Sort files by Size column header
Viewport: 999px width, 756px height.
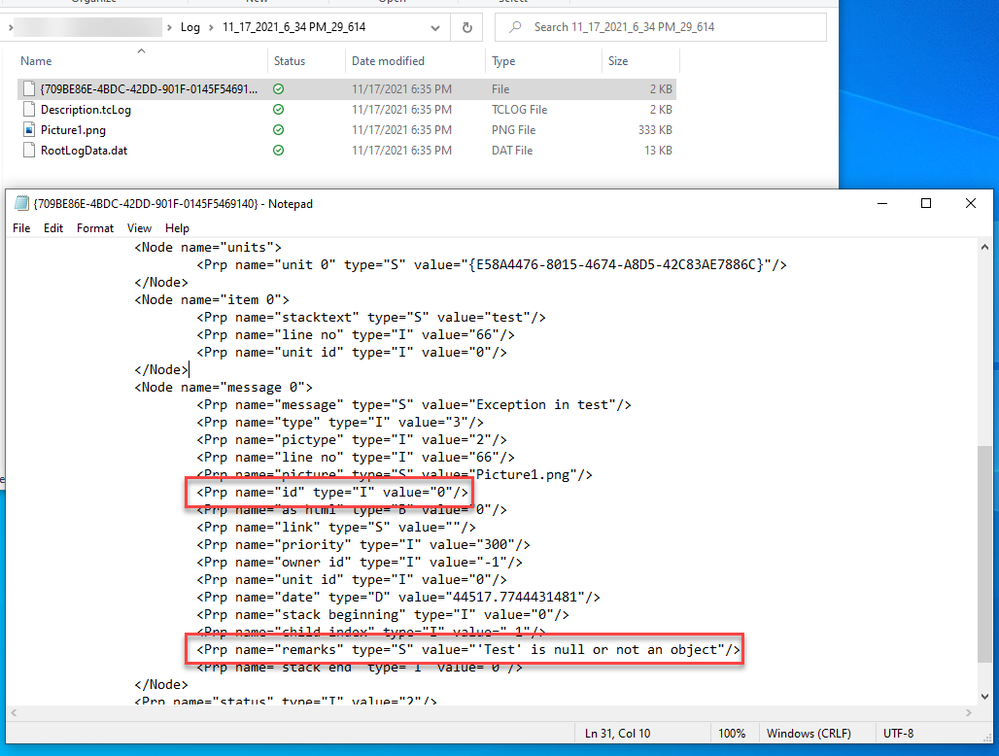coord(618,61)
